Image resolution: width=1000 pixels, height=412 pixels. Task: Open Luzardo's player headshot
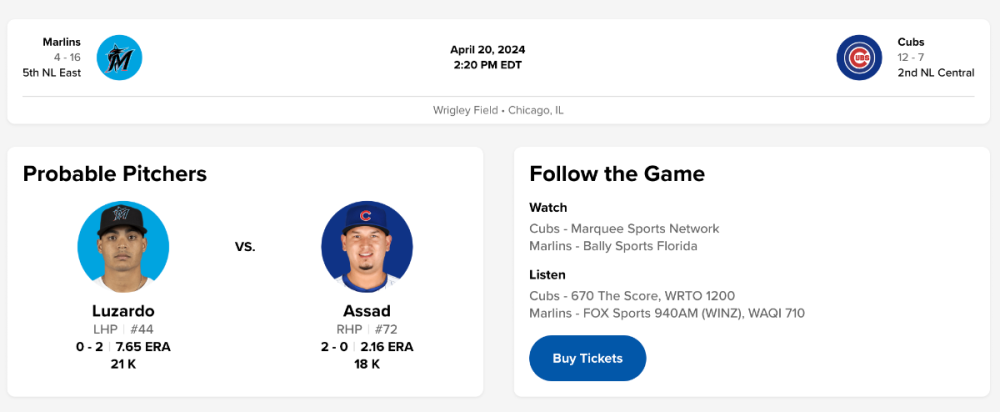click(123, 247)
